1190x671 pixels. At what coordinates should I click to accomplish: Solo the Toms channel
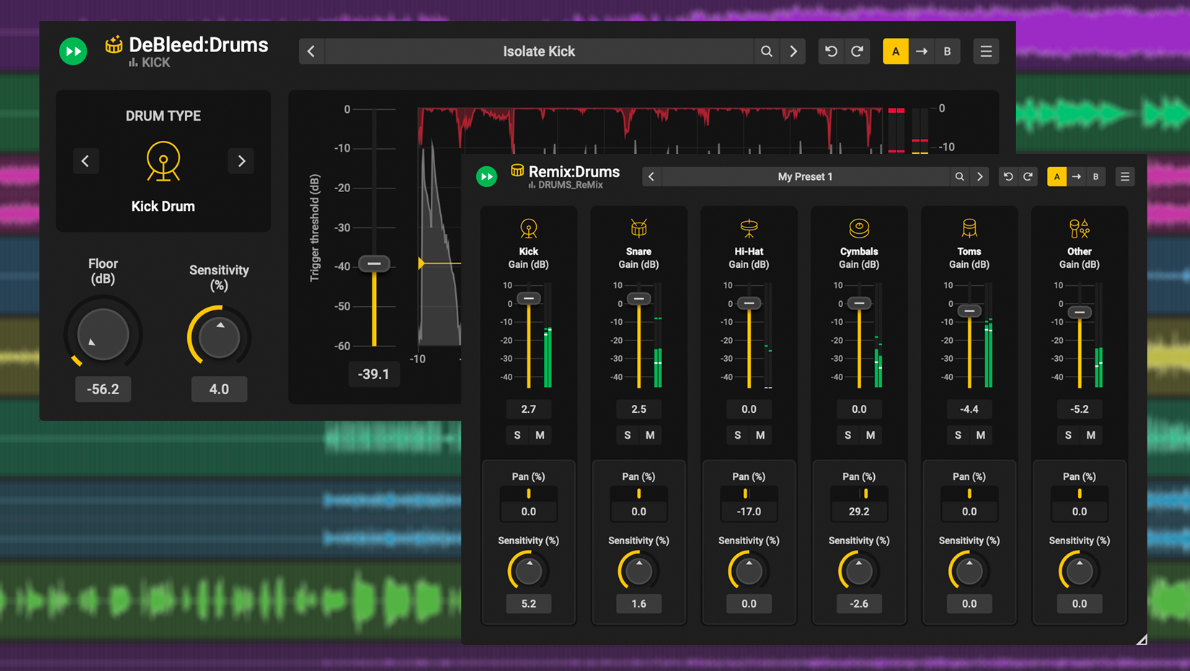click(x=958, y=435)
